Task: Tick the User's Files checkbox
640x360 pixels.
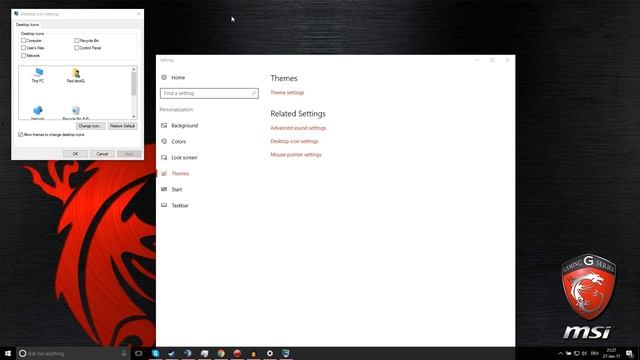Action: point(23,48)
